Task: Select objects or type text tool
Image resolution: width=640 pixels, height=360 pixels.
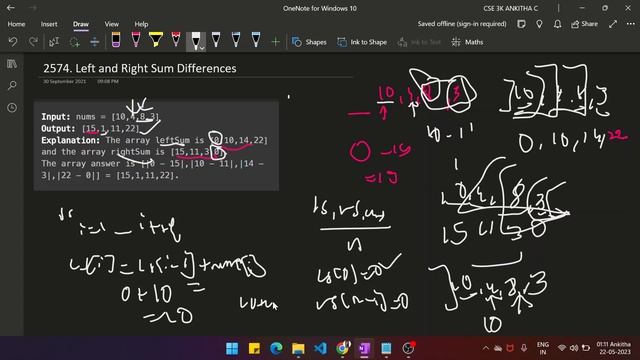Action: click(x=54, y=42)
